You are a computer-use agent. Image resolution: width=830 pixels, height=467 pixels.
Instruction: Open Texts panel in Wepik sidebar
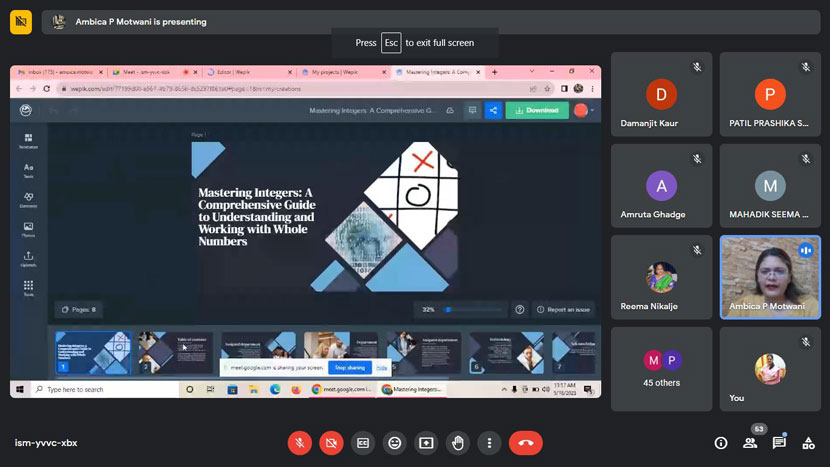(x=29, y=170)
